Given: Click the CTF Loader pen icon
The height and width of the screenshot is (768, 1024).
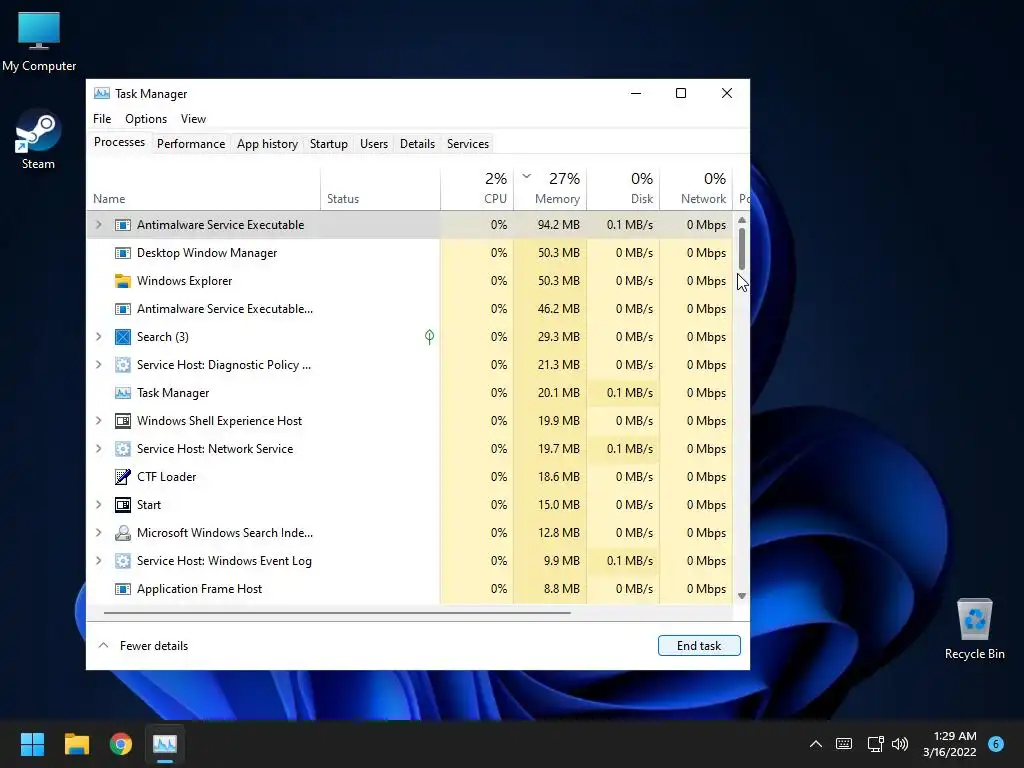Looking at the screenshot, I should (123, 477).
